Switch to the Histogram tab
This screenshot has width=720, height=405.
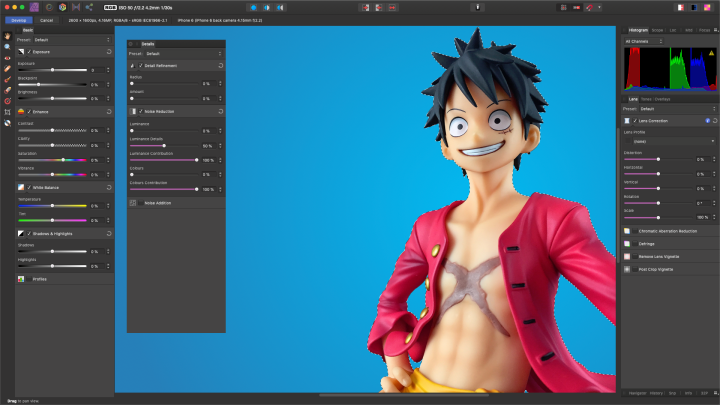(x=638, y=30)
